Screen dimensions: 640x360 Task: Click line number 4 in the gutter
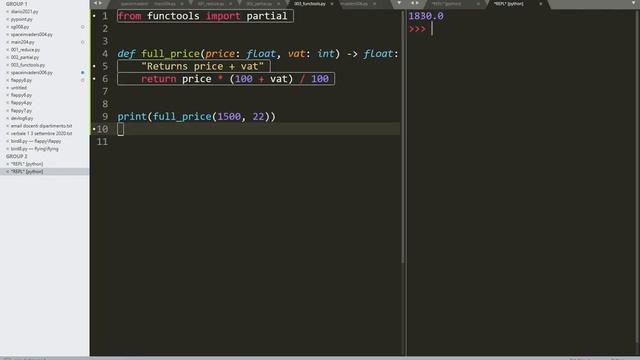pyautogui.click(x=105, y=54)
